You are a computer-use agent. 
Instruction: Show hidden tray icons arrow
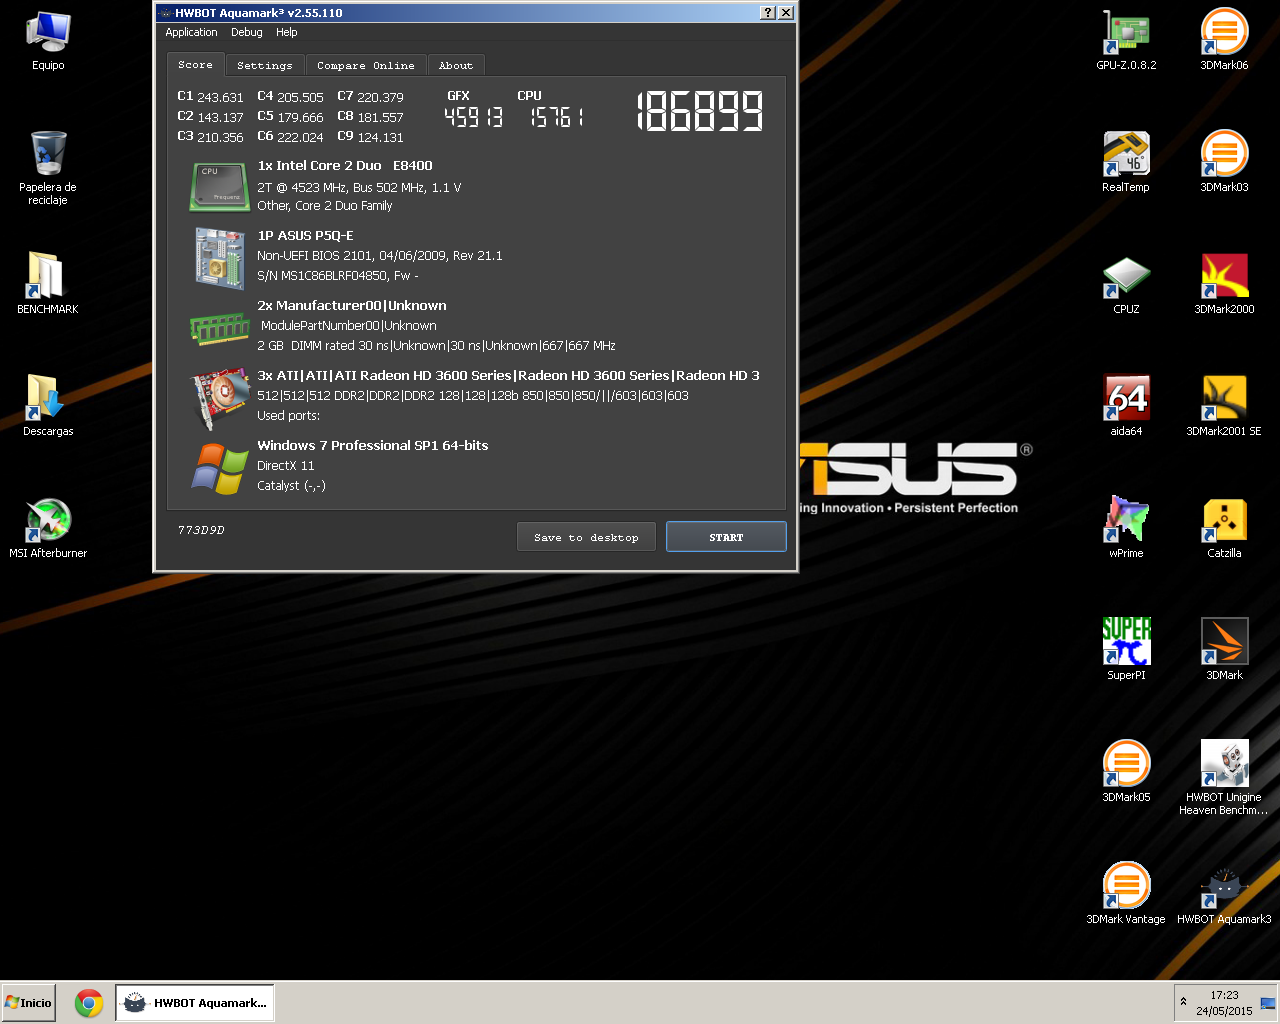click(x=1184, y=1002)
